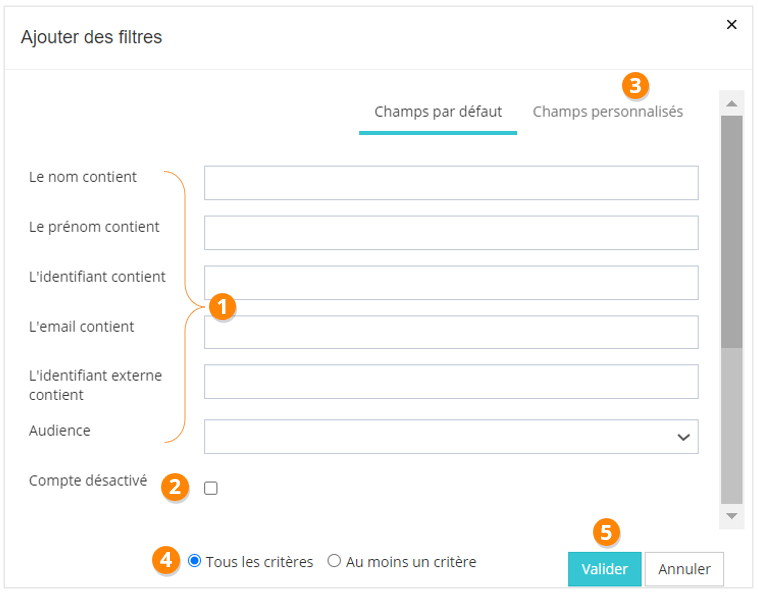758x592 pixels.
Task: Switch to Champs par défaut tab
Action: pyautogui.click(x=438, y=112)
